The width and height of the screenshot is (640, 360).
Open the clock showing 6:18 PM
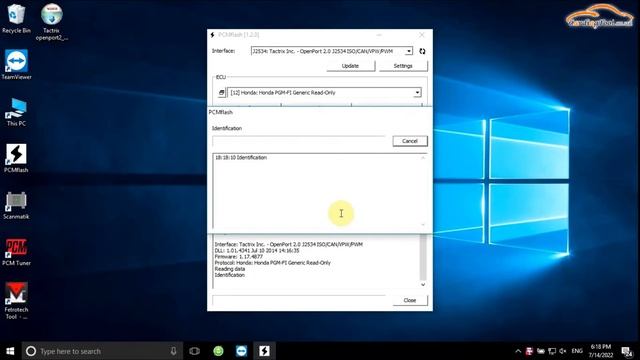(601, 351)
